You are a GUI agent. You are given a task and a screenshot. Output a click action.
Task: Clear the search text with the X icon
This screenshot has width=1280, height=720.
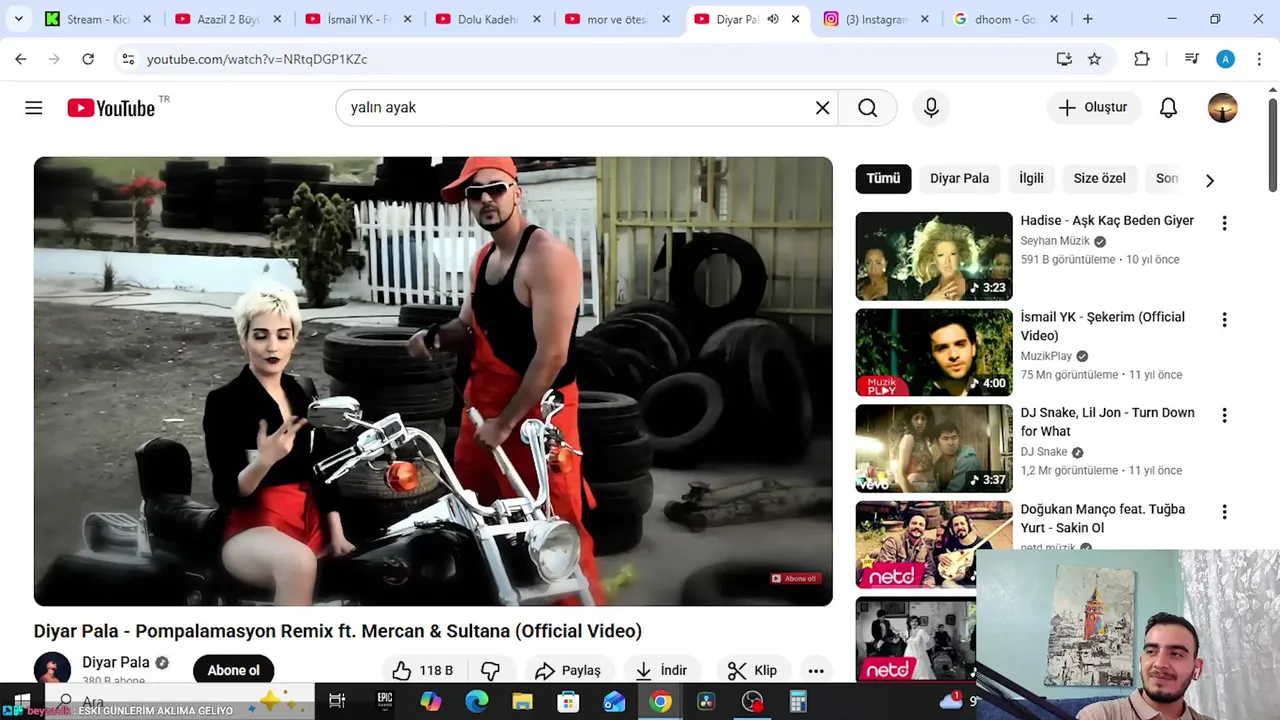(822, 108)
